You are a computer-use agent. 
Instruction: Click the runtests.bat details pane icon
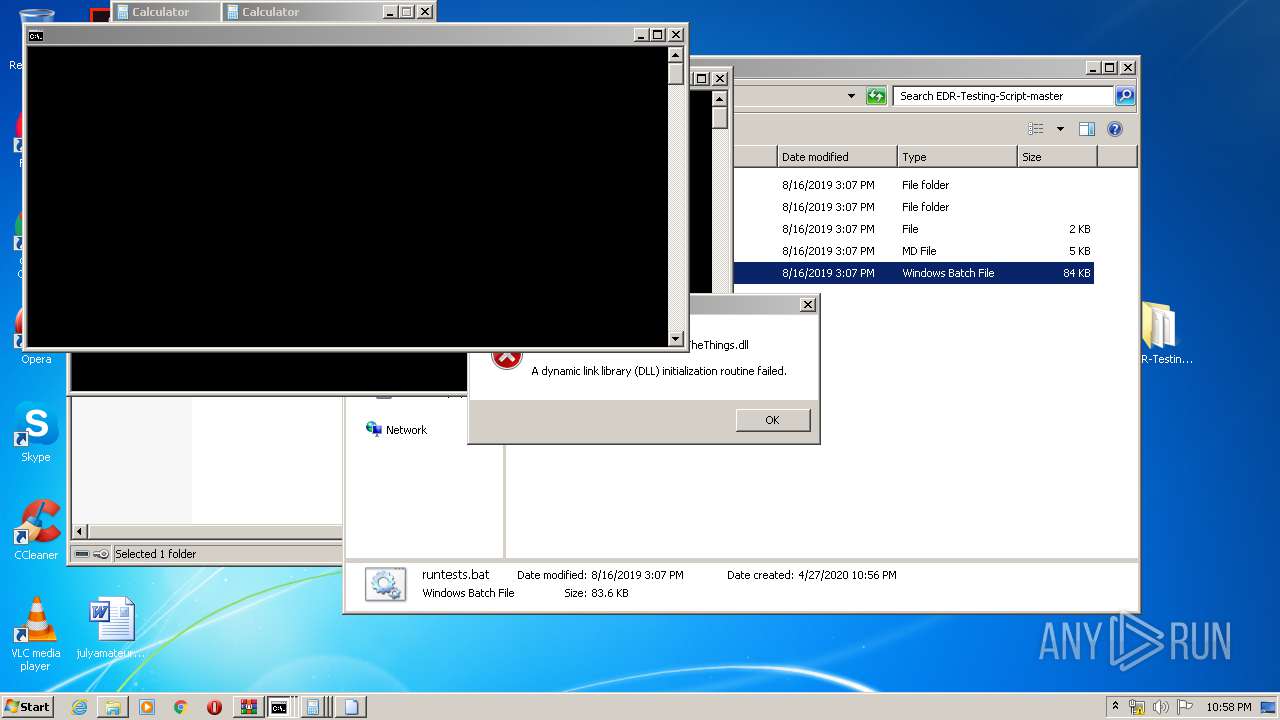(385, 584)
